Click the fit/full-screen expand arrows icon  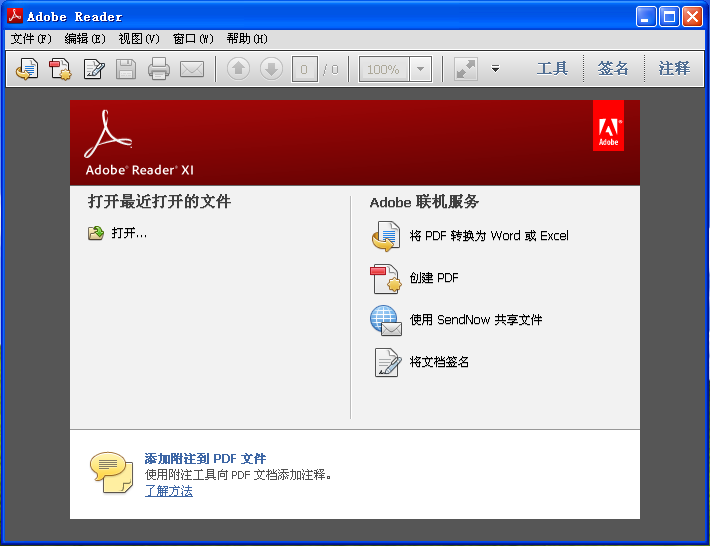465,69
